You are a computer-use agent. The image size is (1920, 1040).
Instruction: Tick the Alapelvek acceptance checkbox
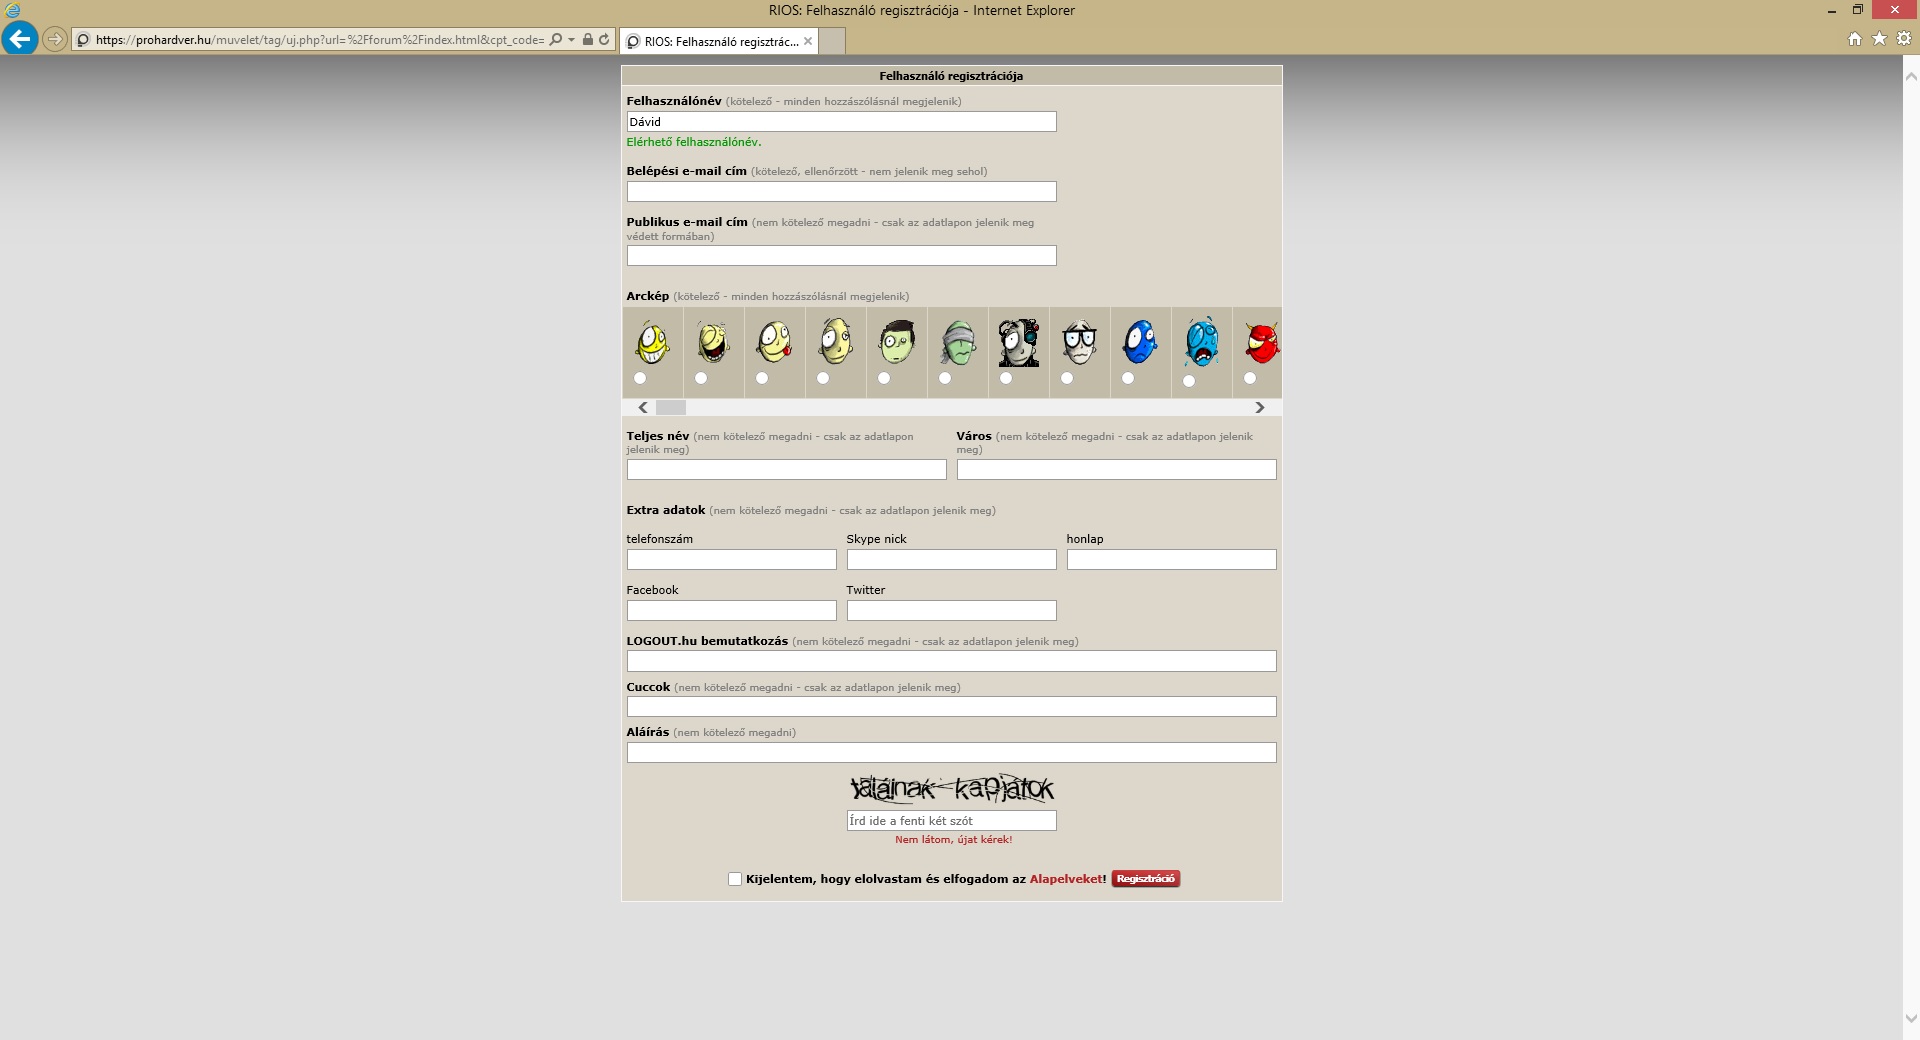[735, 879]
